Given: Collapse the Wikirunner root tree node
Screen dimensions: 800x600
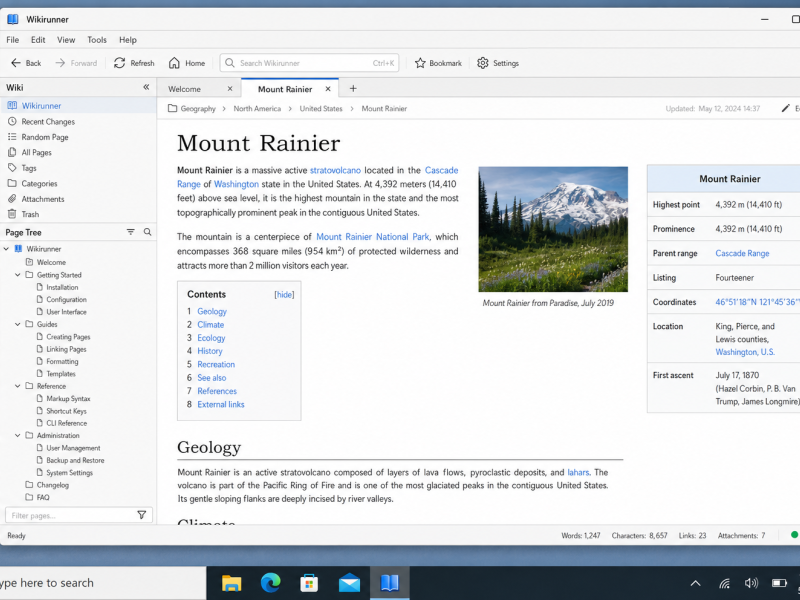Looking at the screenshot, I should click(6, 249).
